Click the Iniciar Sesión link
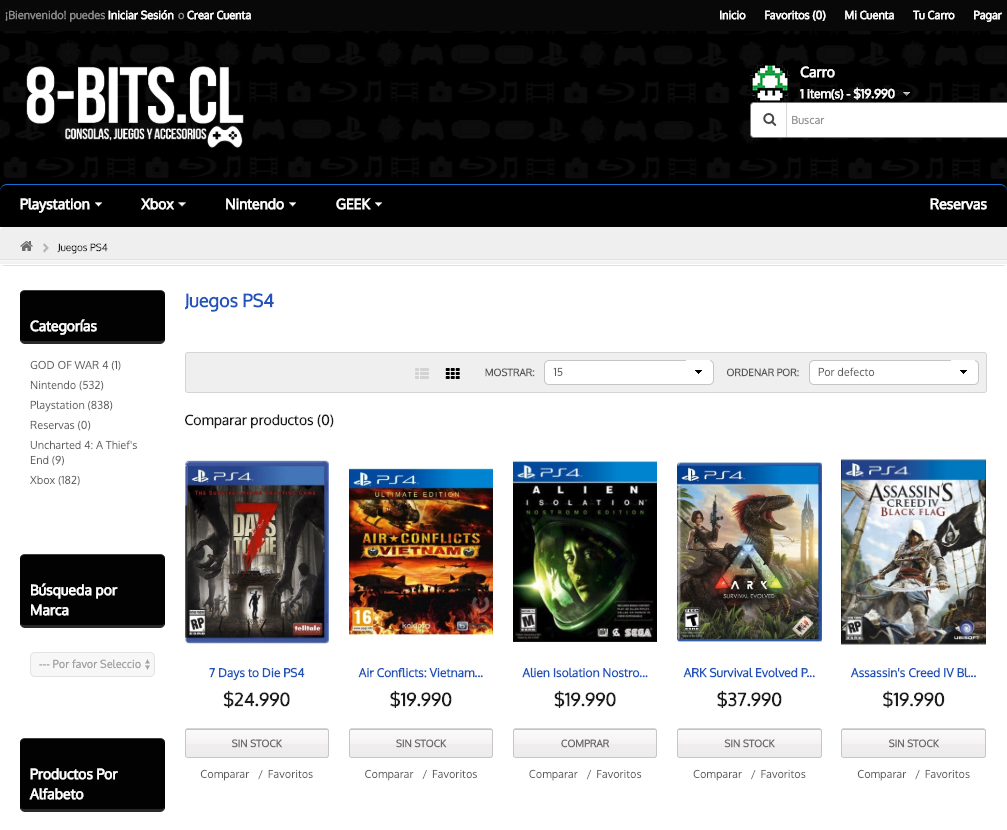 point(141,15)
